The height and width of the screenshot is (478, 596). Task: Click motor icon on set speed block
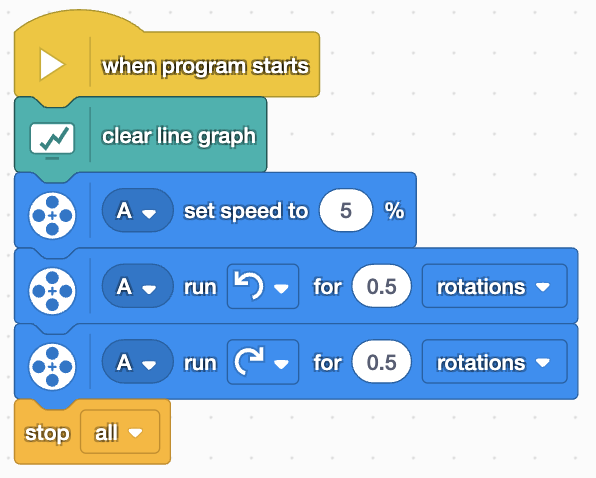point(52,215)
